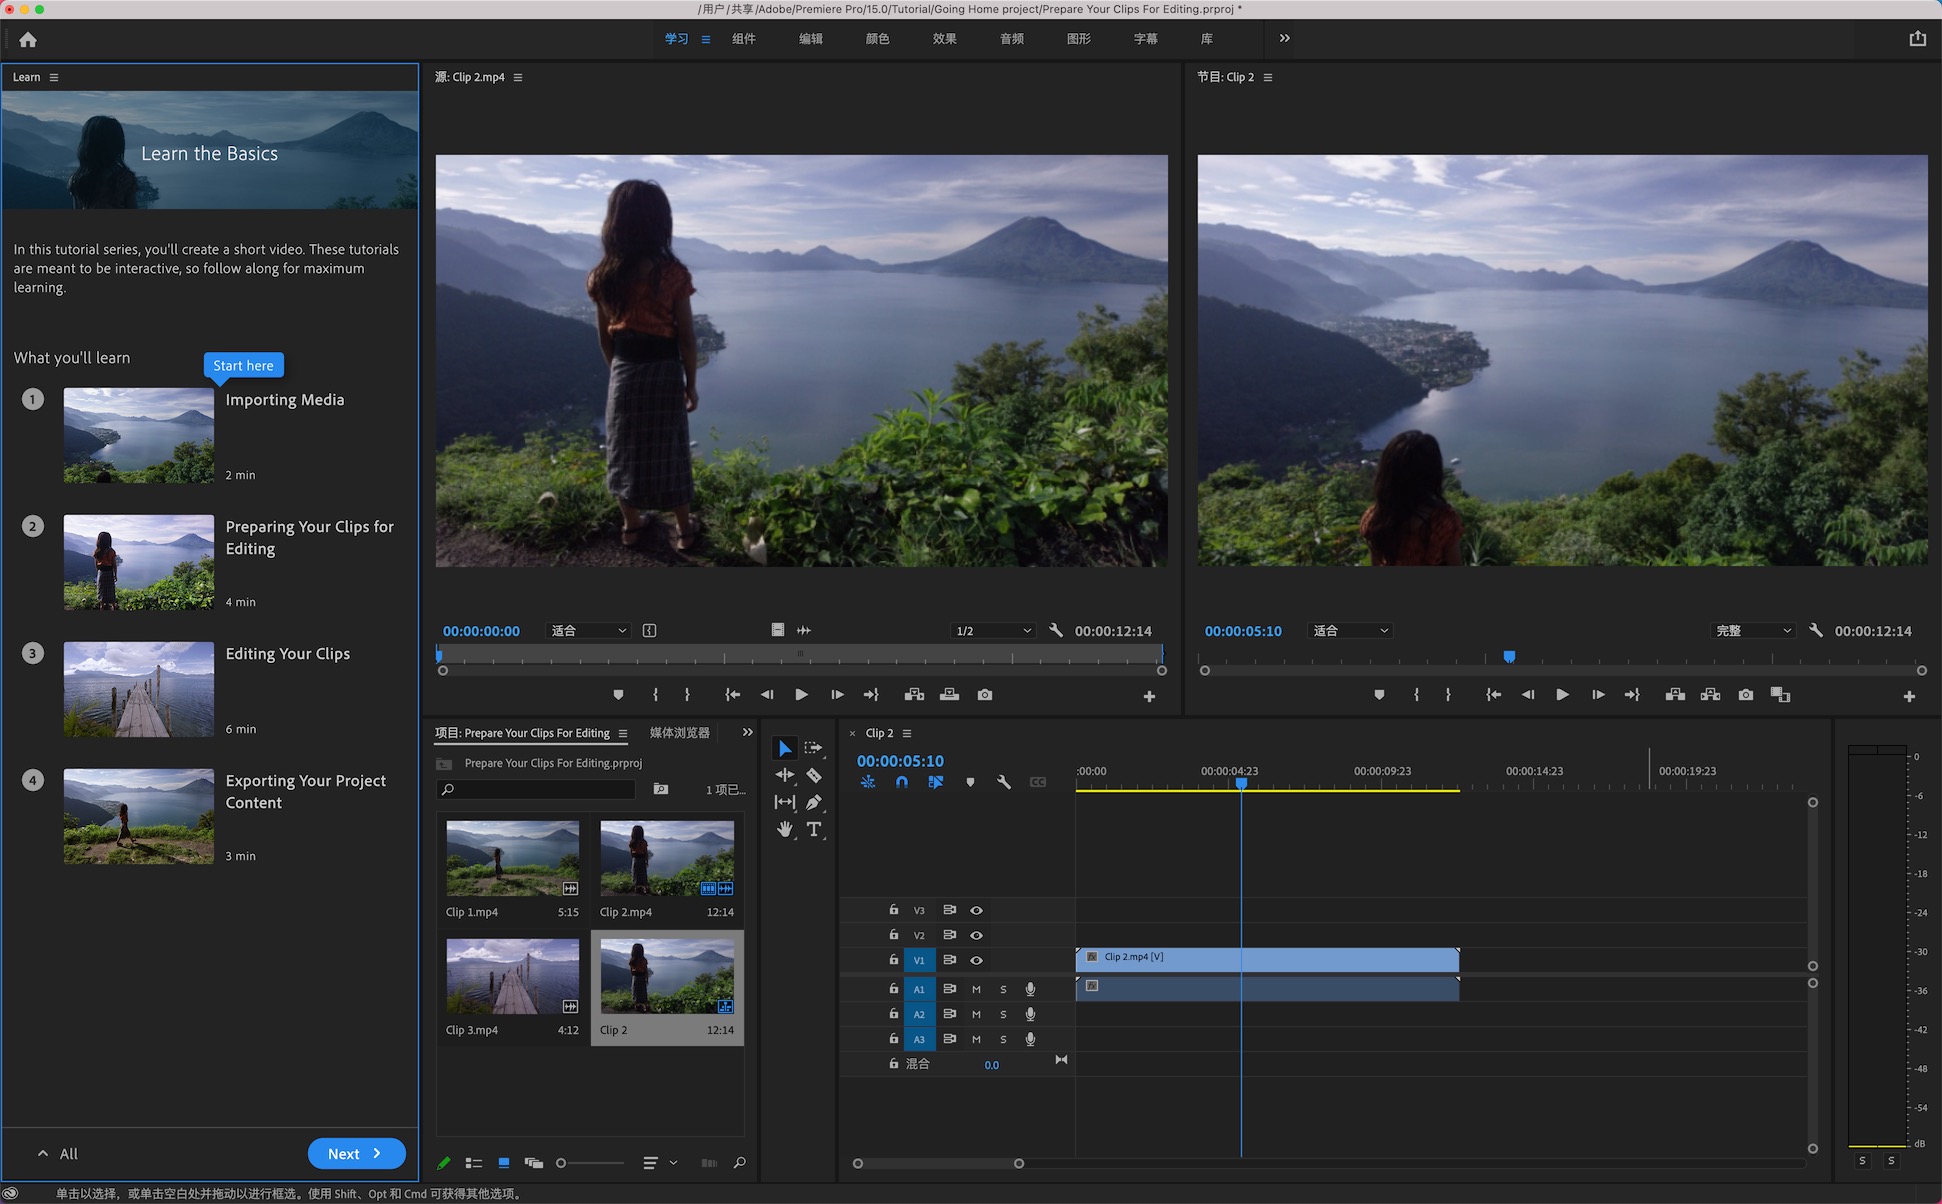
Task: Select the Hand tool
Action: point(785,829)
